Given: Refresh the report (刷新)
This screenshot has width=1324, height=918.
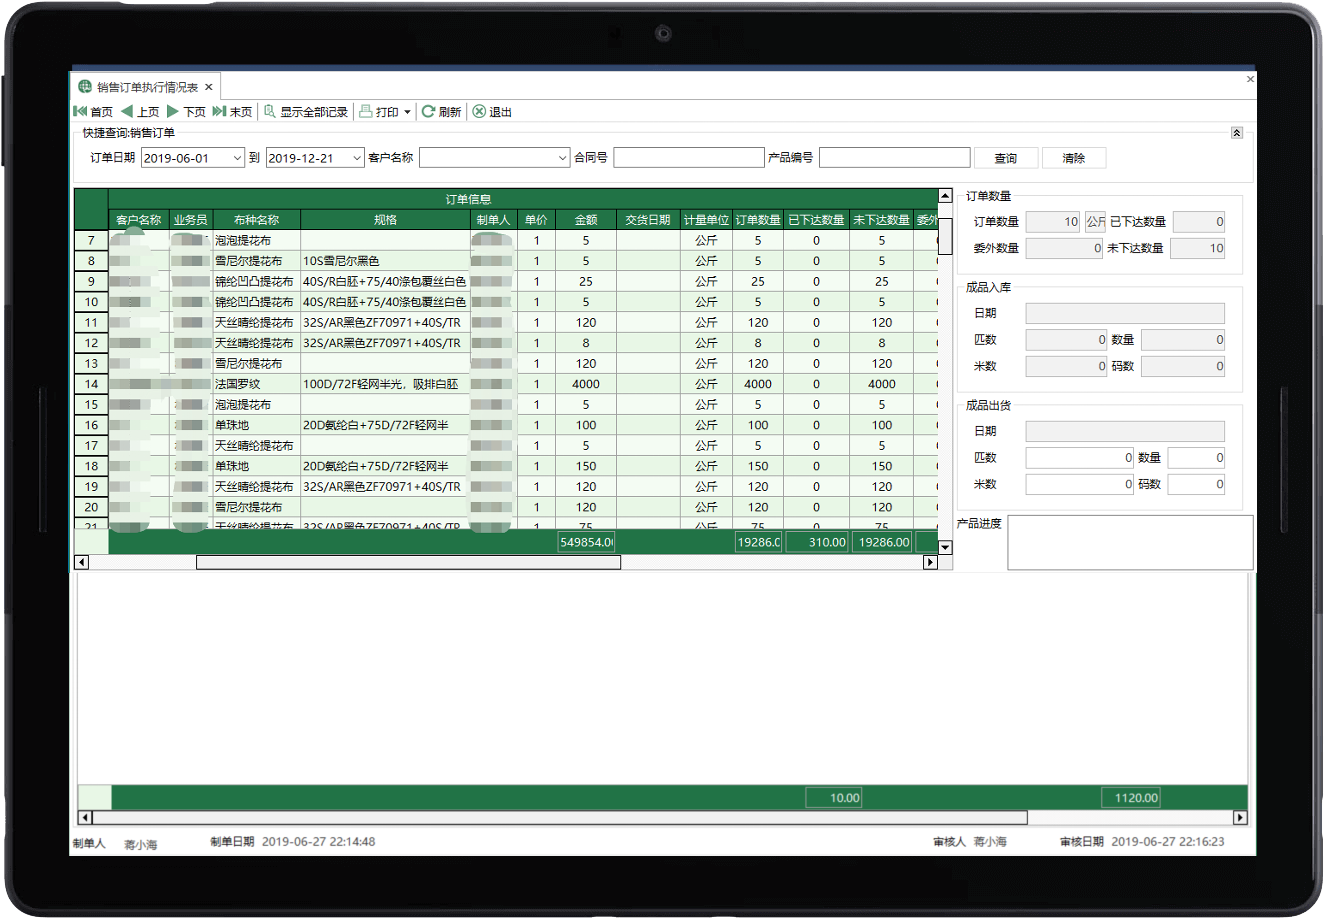Looking at the screenshot, I should [x=441, y=111].
